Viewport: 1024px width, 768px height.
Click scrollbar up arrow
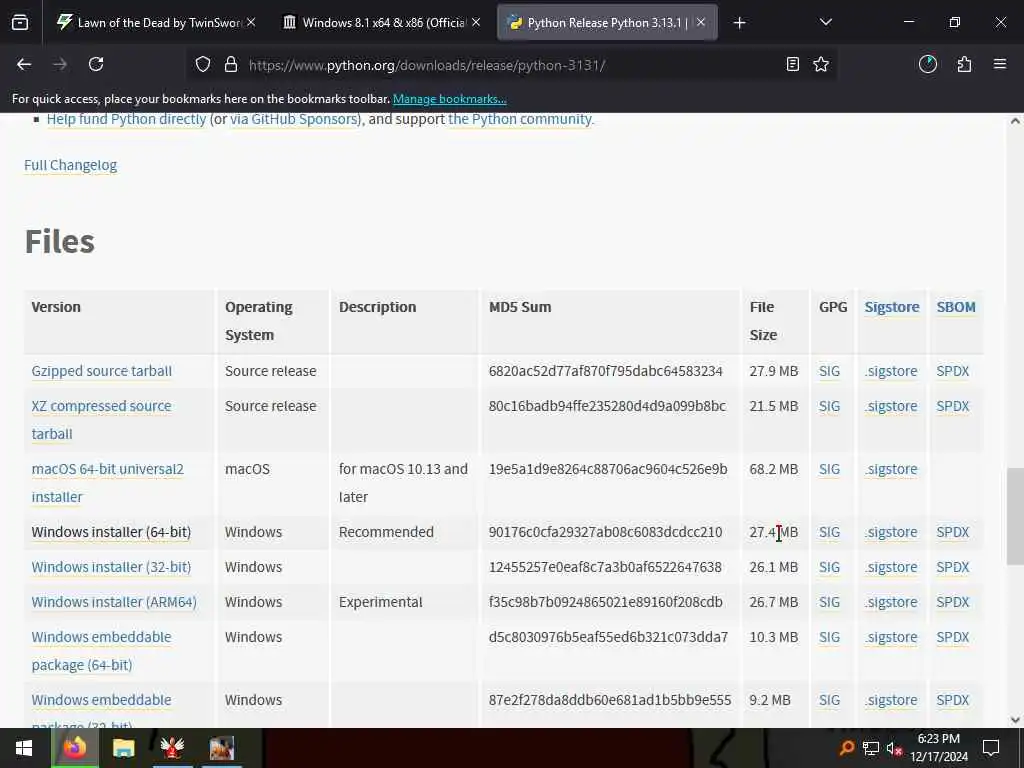(x=1015, y=121)
